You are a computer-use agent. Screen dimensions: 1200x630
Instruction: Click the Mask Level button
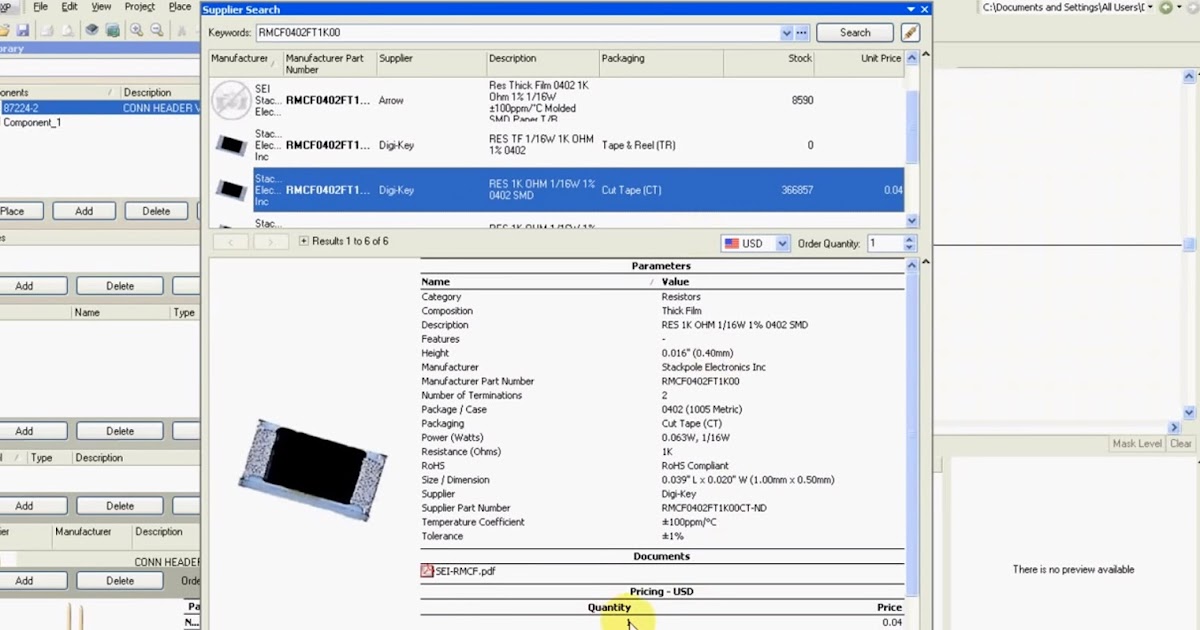(1137, 444)
